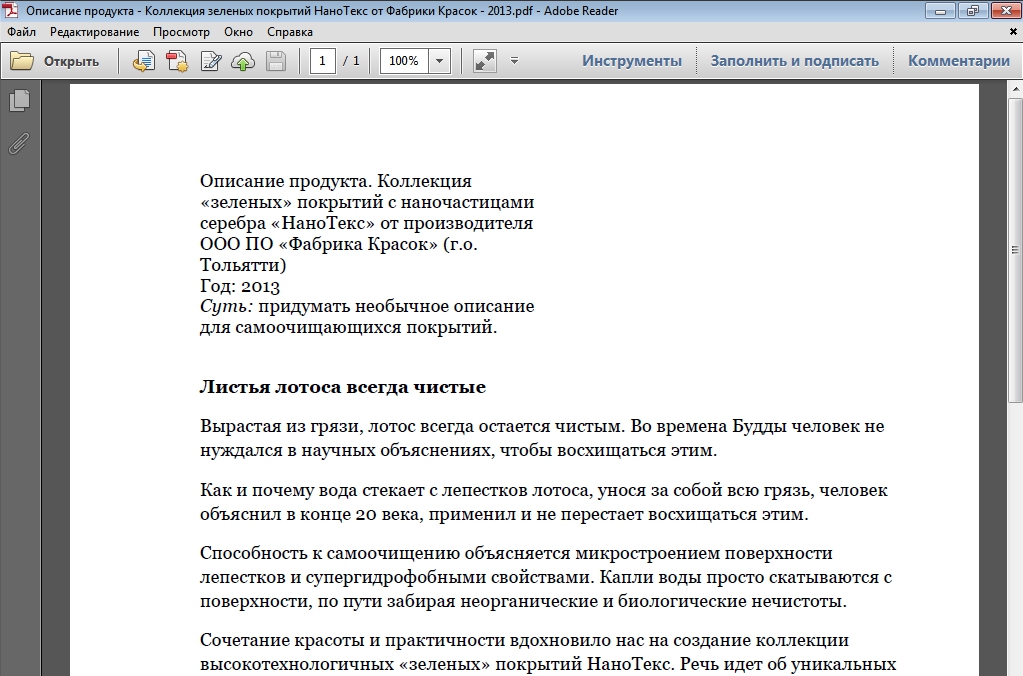Open page thumbnails panel in sidebar
Image resolution: width=1023 pixels, height=676 pixels.
click(x=20, y=100)
